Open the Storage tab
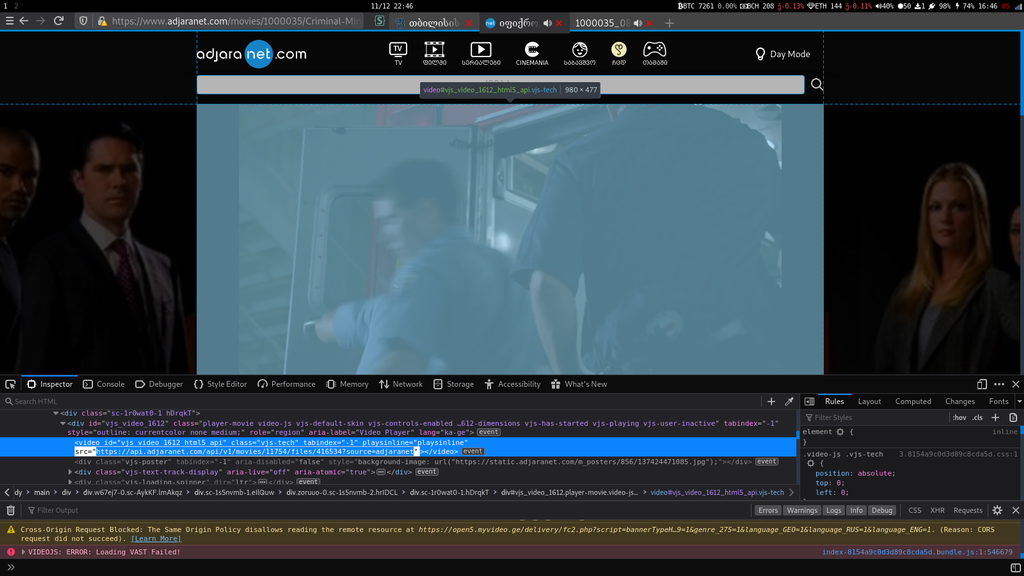Screen dimensions: 1024x576 pos(453,384)
